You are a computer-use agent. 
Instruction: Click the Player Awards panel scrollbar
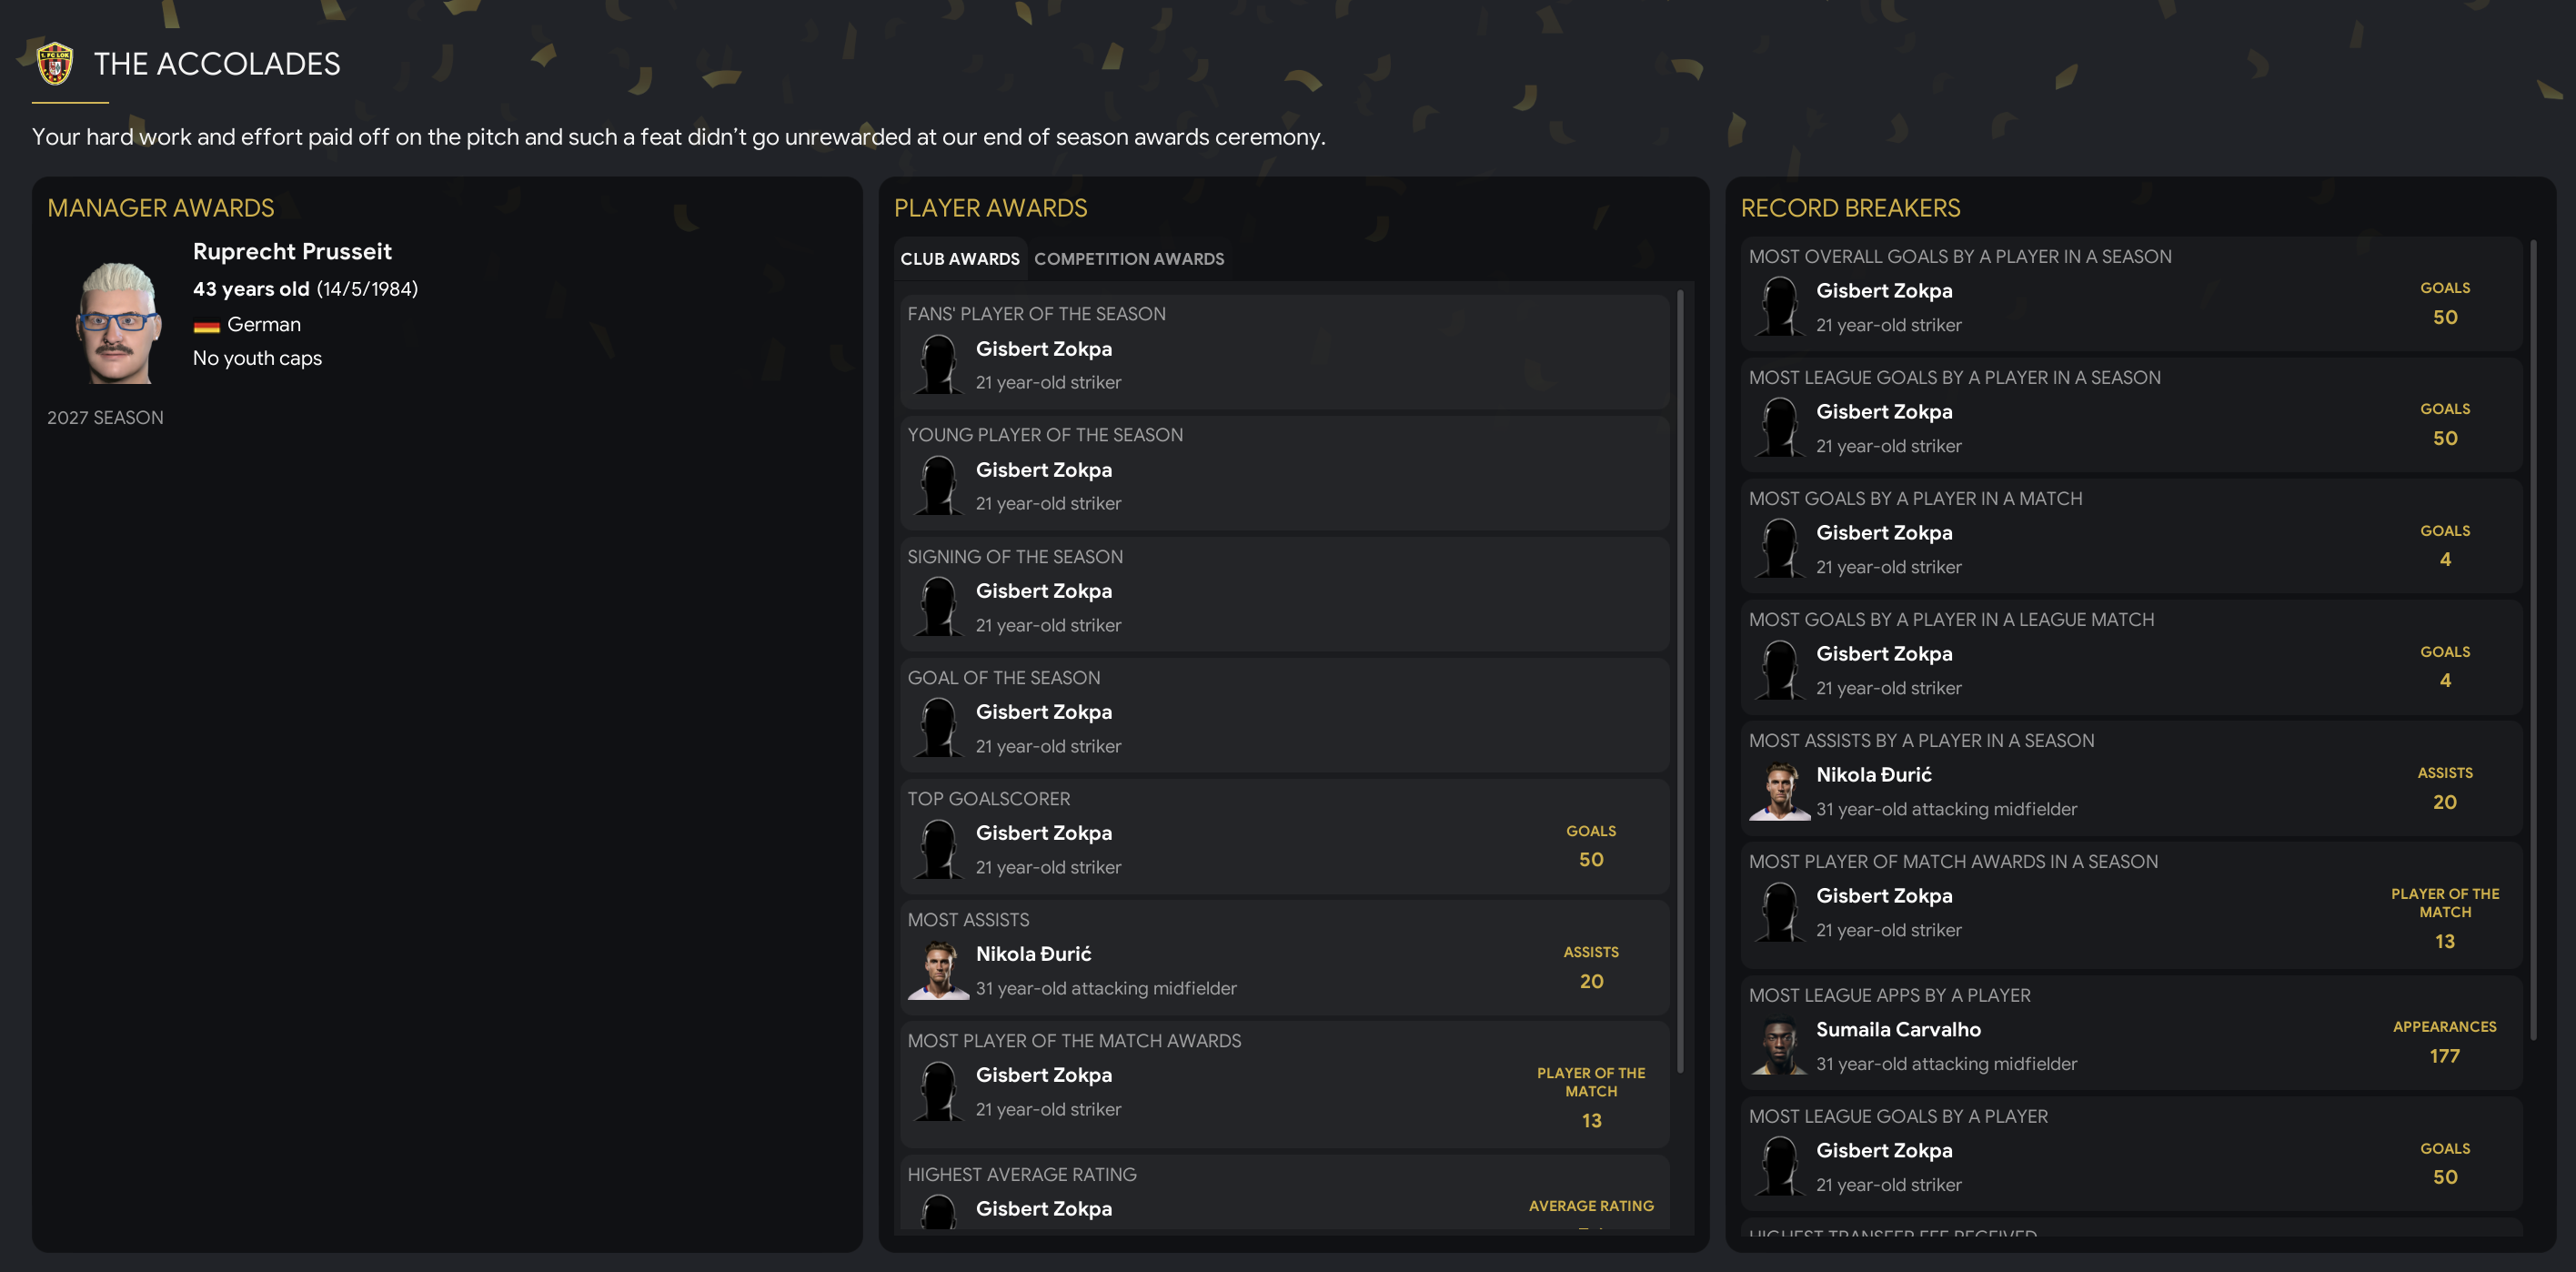[1680, 680]
